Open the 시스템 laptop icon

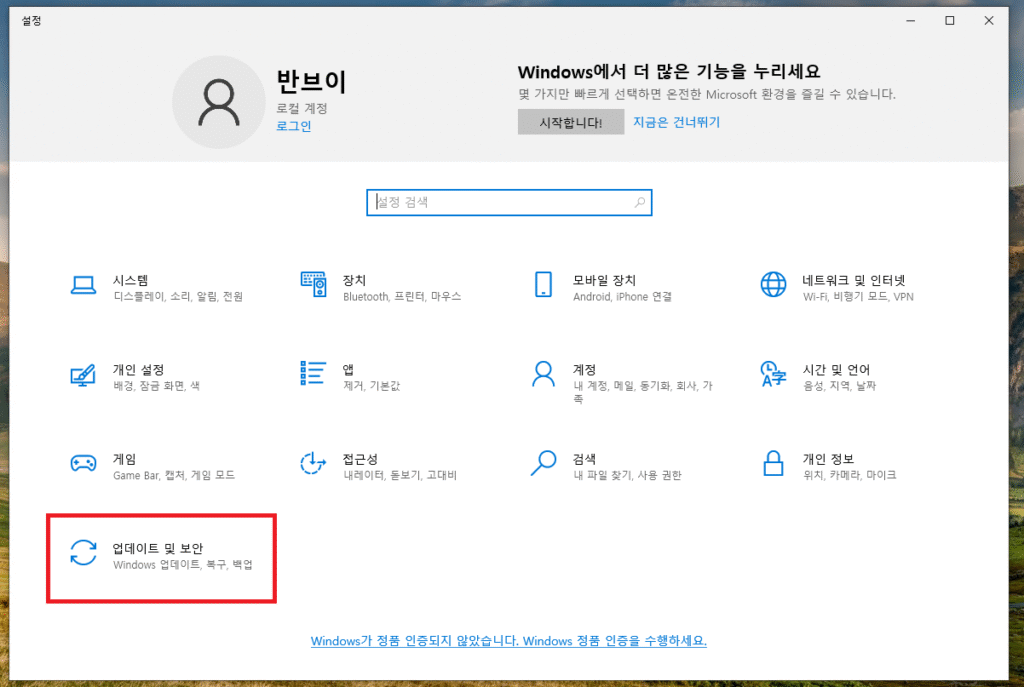tap(83, 285)
